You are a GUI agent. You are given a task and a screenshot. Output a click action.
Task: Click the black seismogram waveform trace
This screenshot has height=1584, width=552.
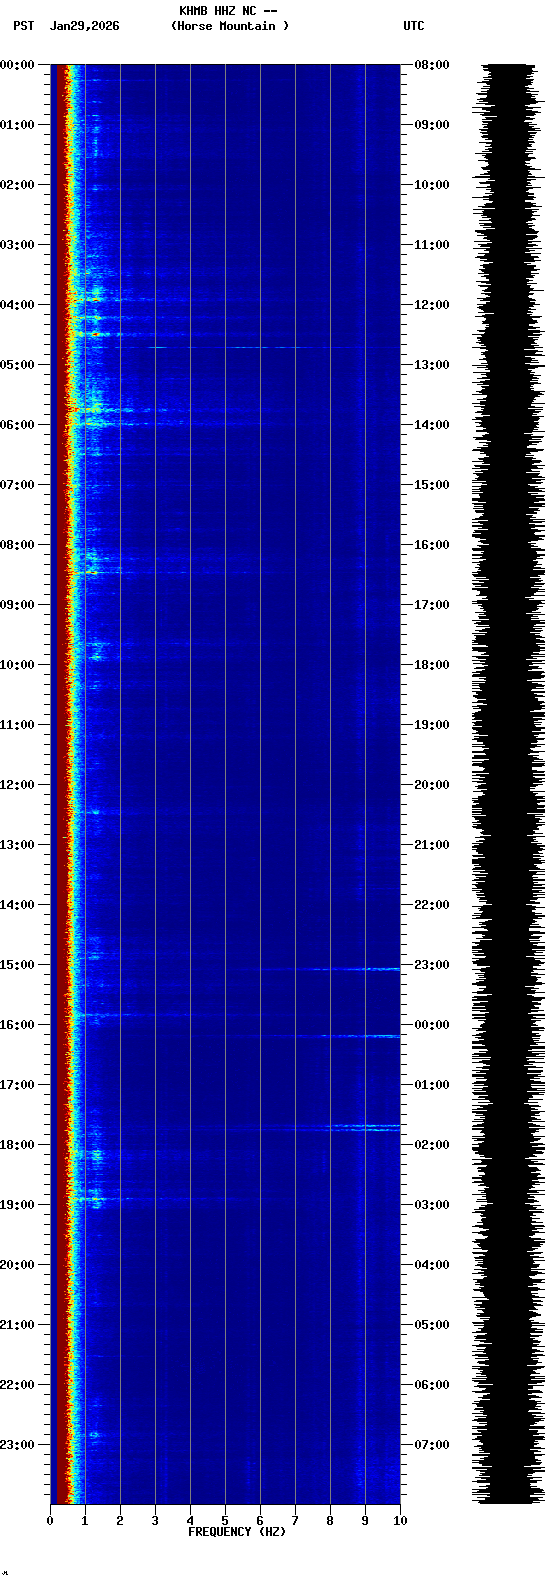pos(507,784)
